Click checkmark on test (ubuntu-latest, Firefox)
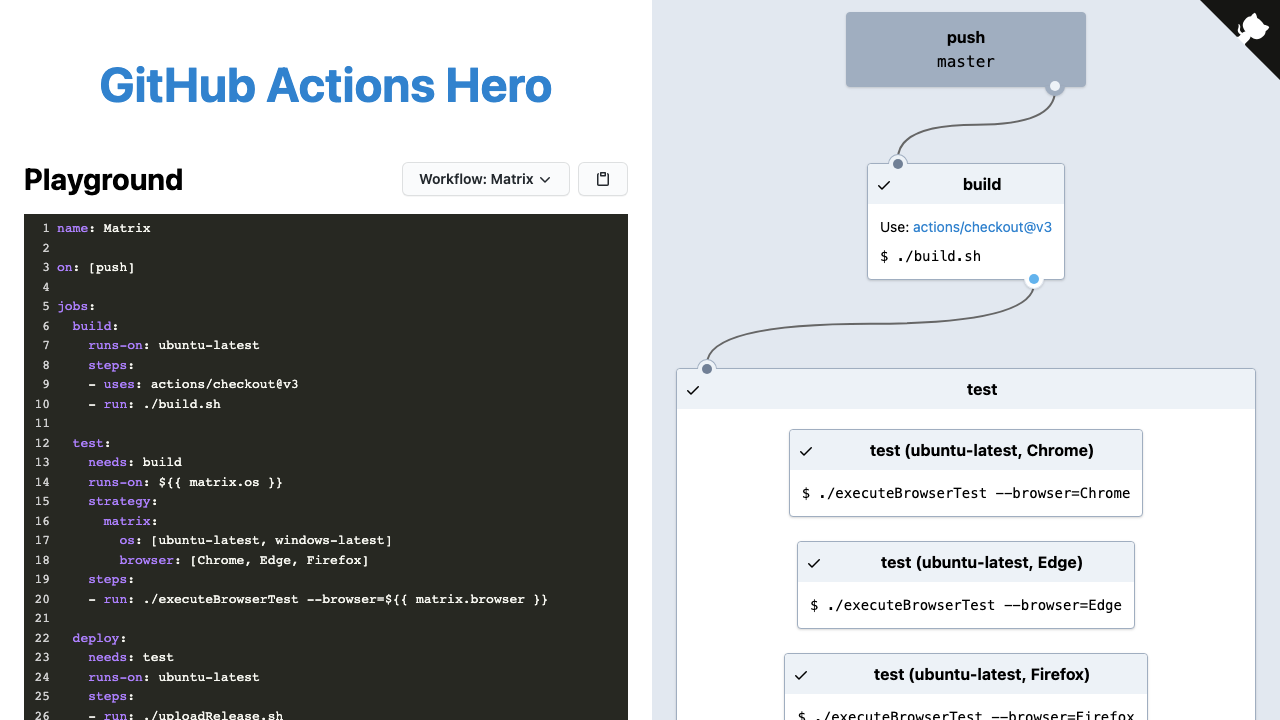The image size is (1280, 720). tap(801, 675)
